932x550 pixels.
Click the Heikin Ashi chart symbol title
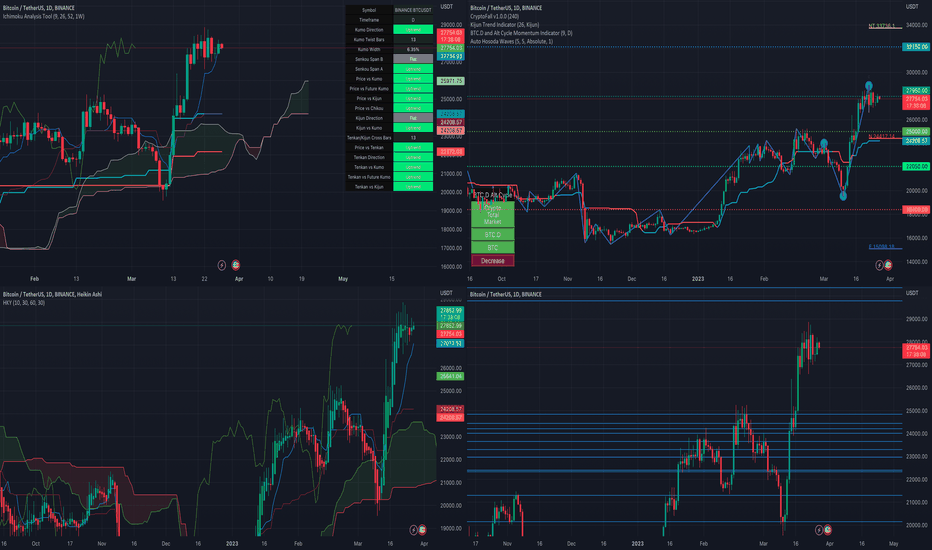(52, 294)
